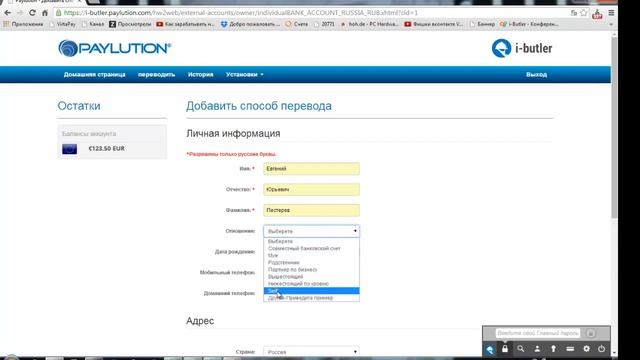Click the Имя field containing Евгений
640x360 pixels.
311,169
